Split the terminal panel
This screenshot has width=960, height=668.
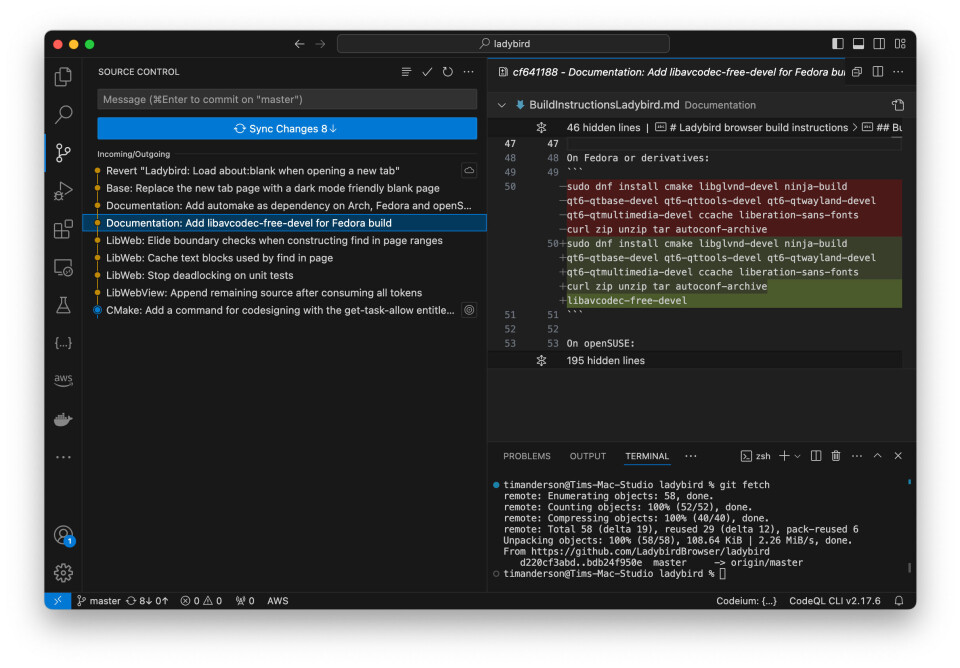coord(816,456)
